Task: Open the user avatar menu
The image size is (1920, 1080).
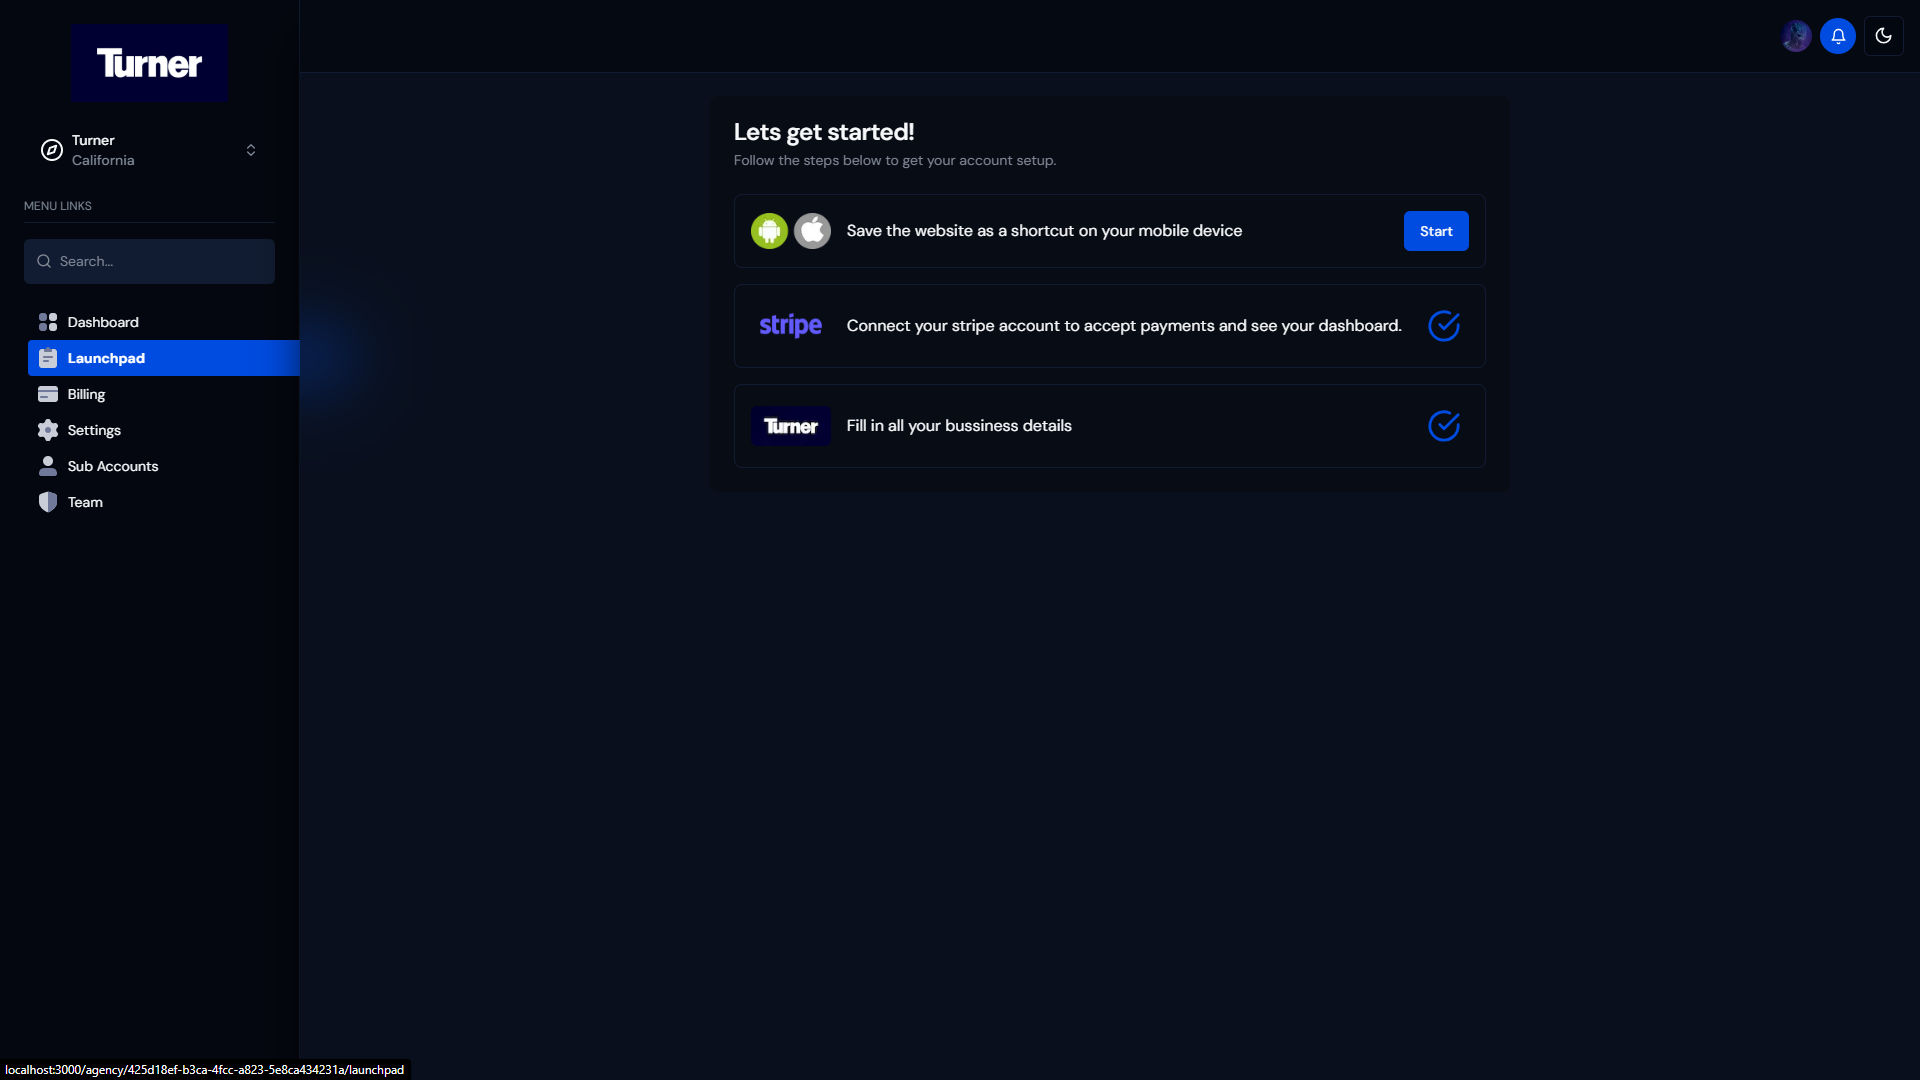Action: (x=1796, y=36)
